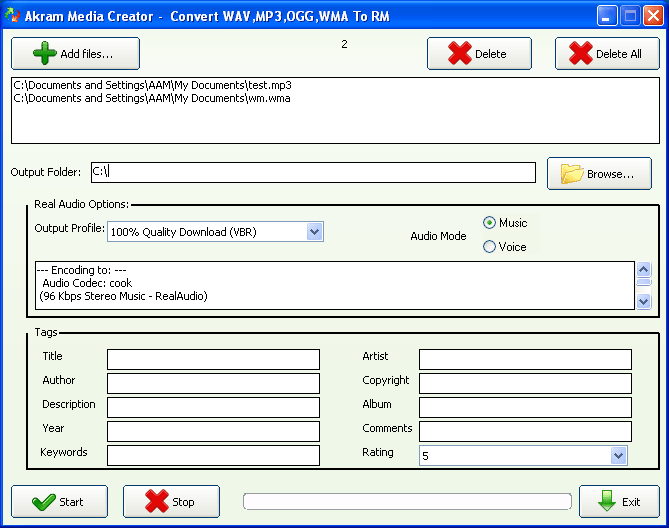Click into the Author tag field
This screenshot has height=528, width=669.
213,383
